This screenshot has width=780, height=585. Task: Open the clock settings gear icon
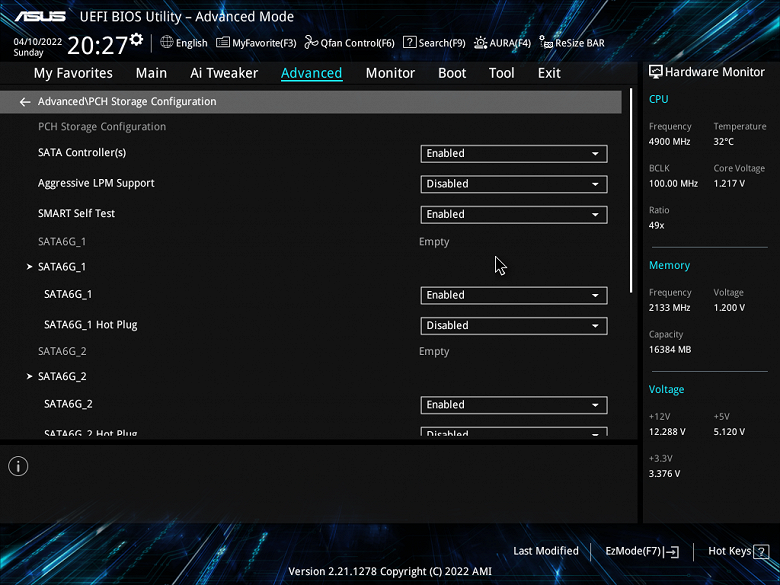coord(136,39)
